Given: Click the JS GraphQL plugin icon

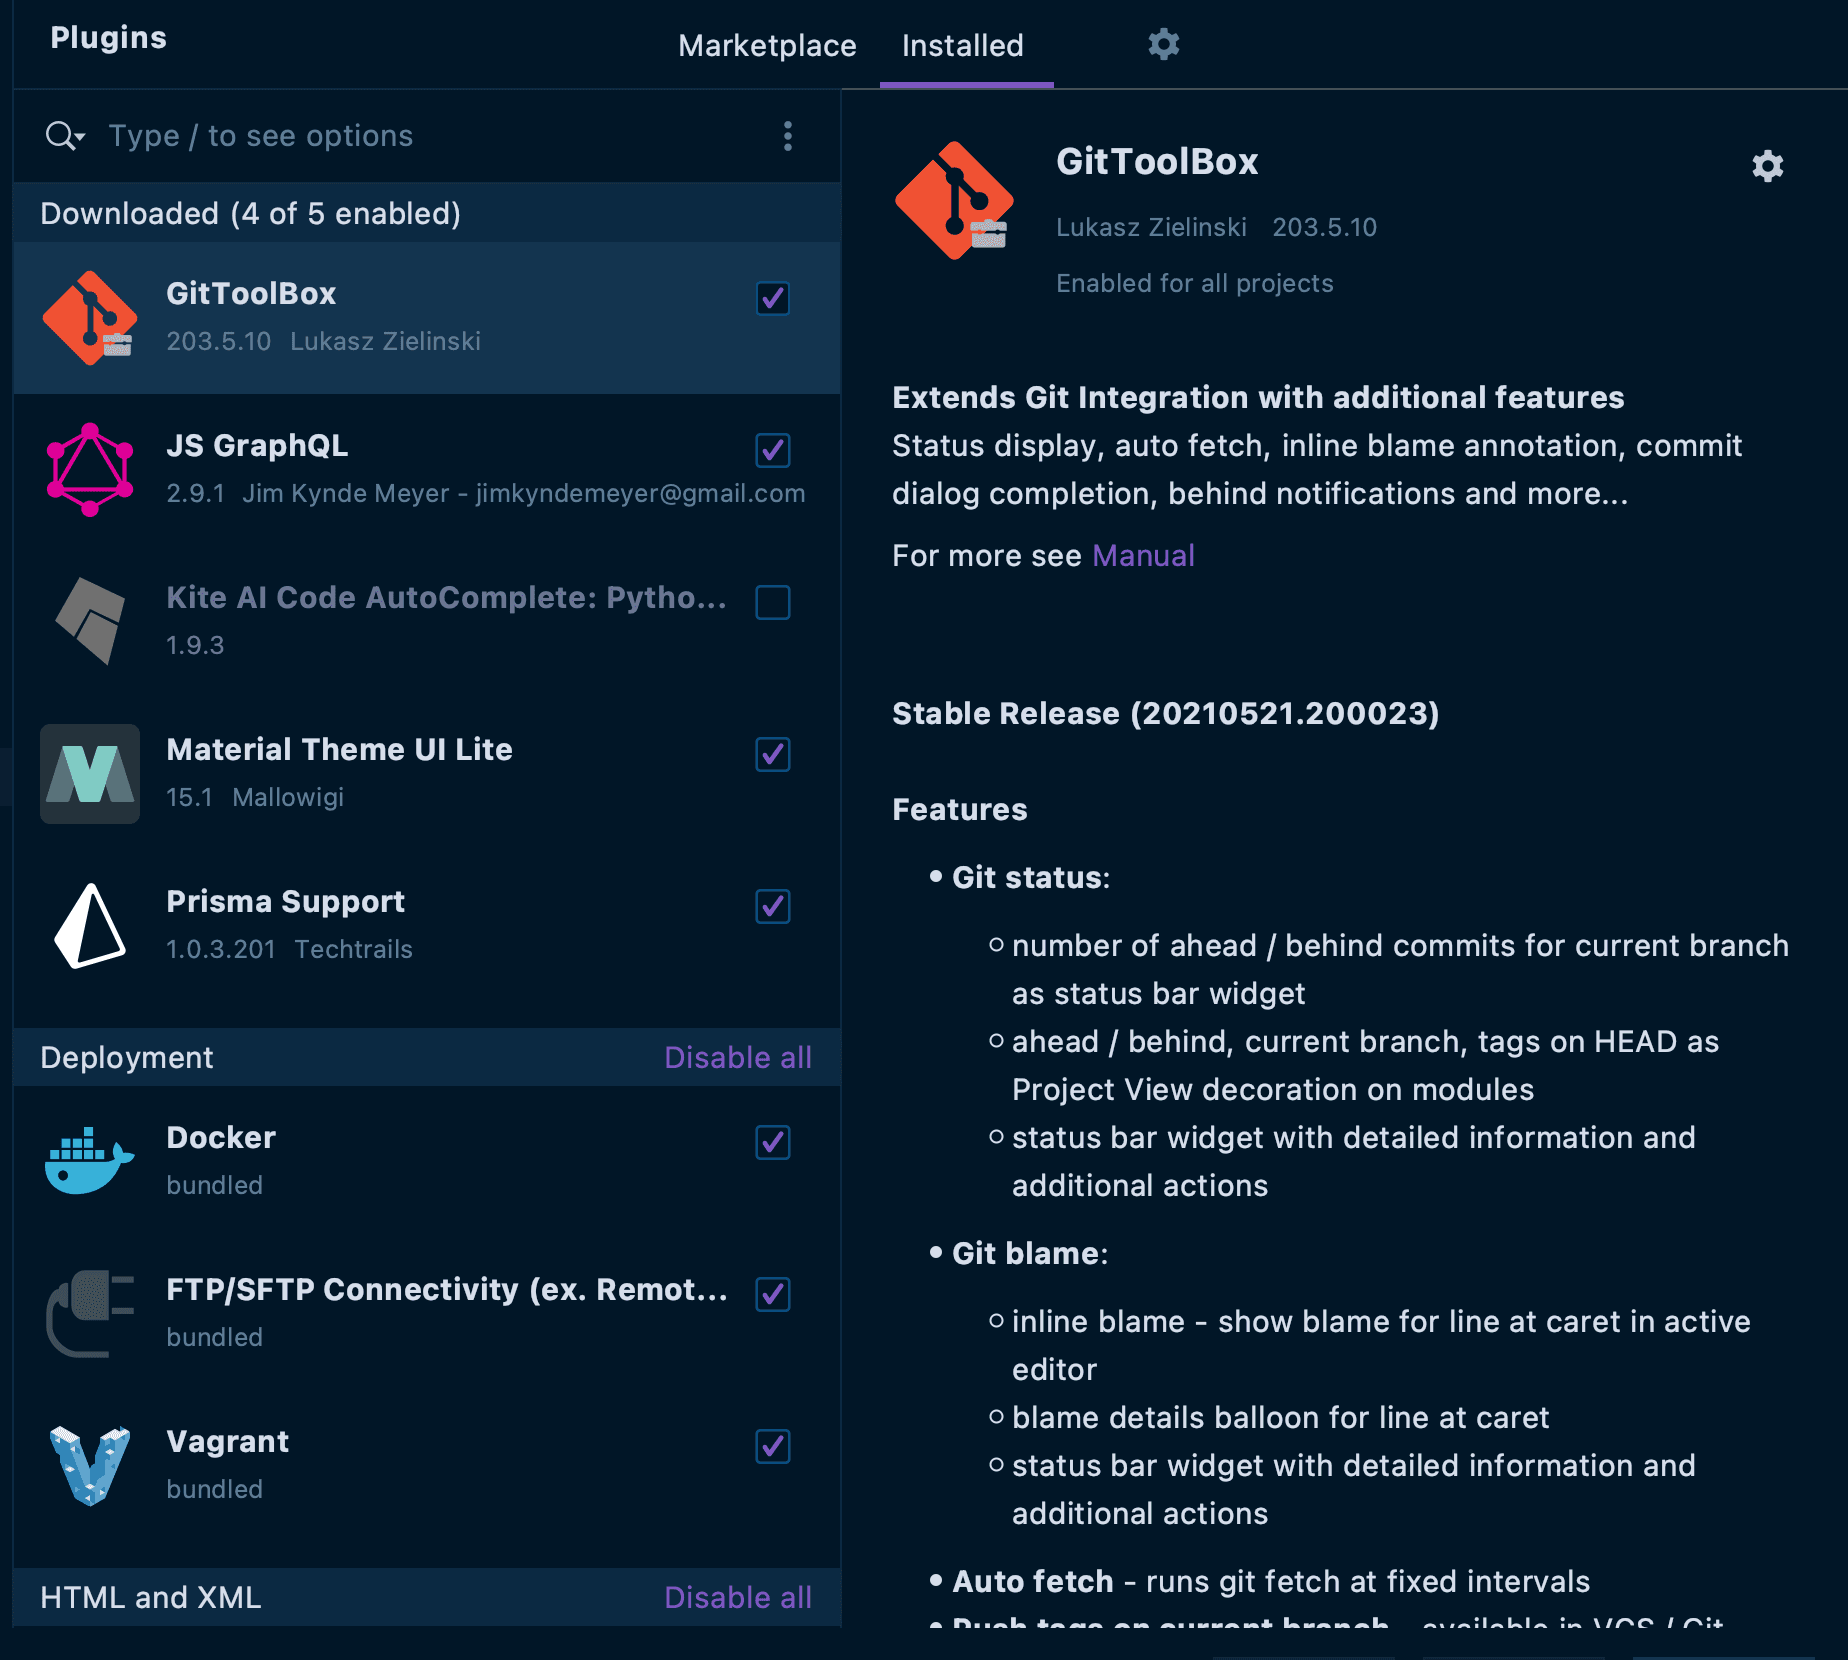Looking at the screenshot, I should coord(90,470).
